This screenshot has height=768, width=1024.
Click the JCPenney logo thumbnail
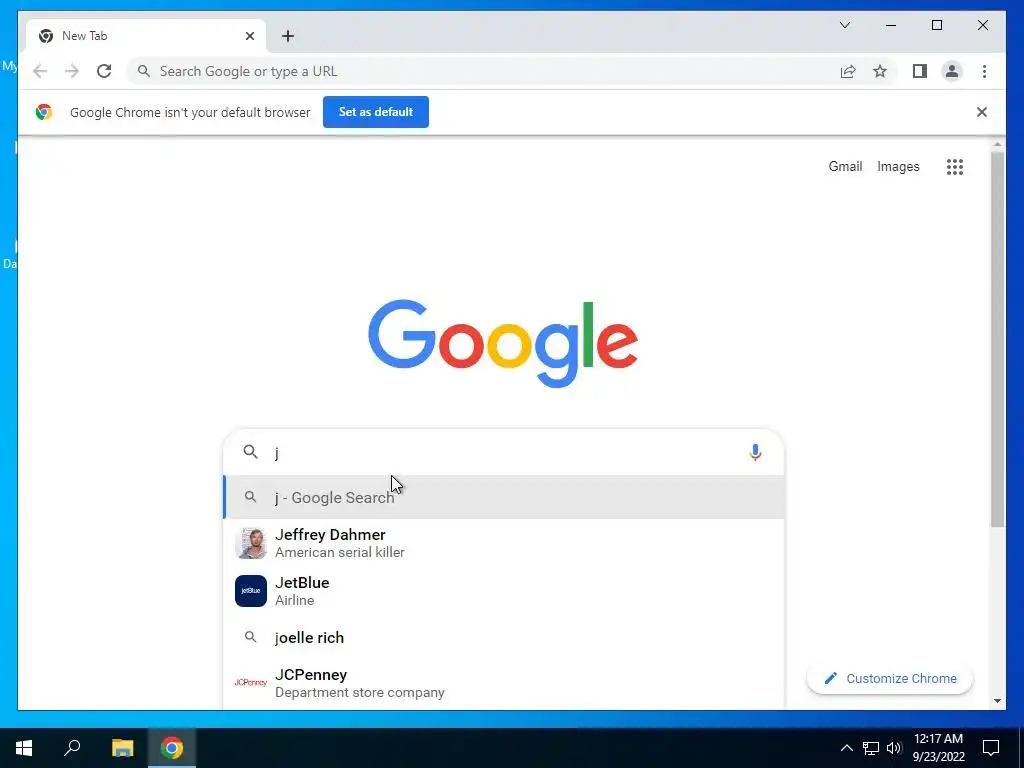pos(251,682)
